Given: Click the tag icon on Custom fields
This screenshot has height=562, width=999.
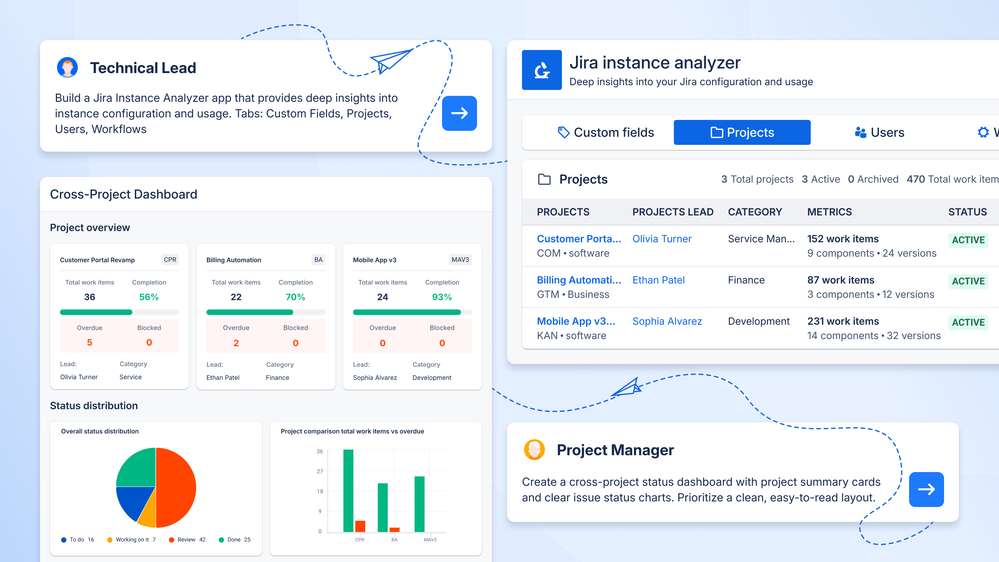Looking at the screenshot, I should (563, 133).
